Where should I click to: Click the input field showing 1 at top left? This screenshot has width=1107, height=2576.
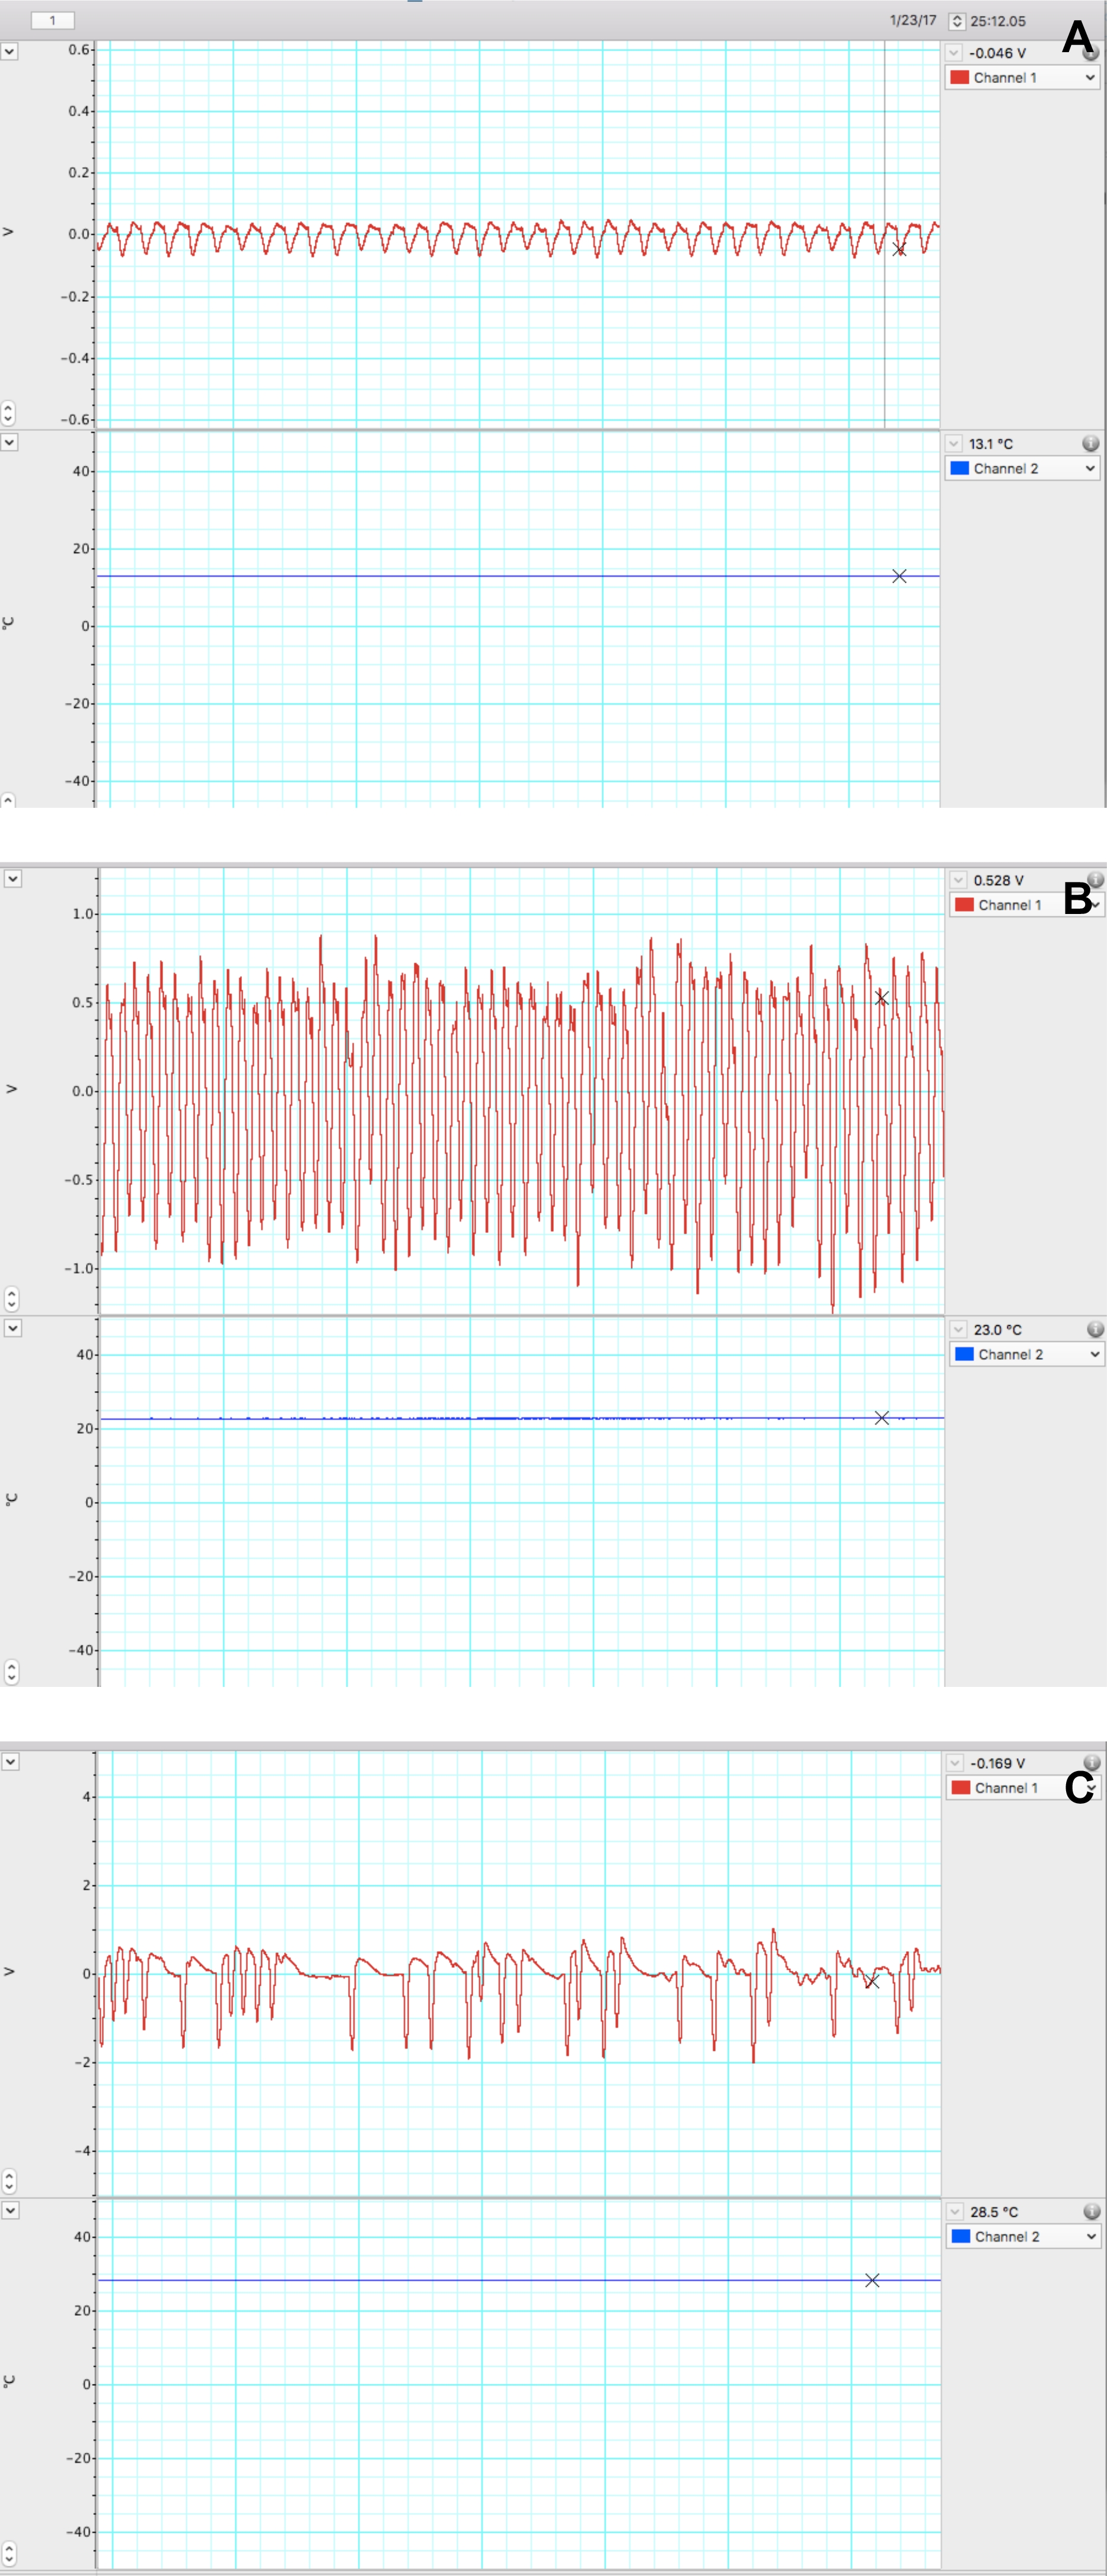[x=52, y=20]
